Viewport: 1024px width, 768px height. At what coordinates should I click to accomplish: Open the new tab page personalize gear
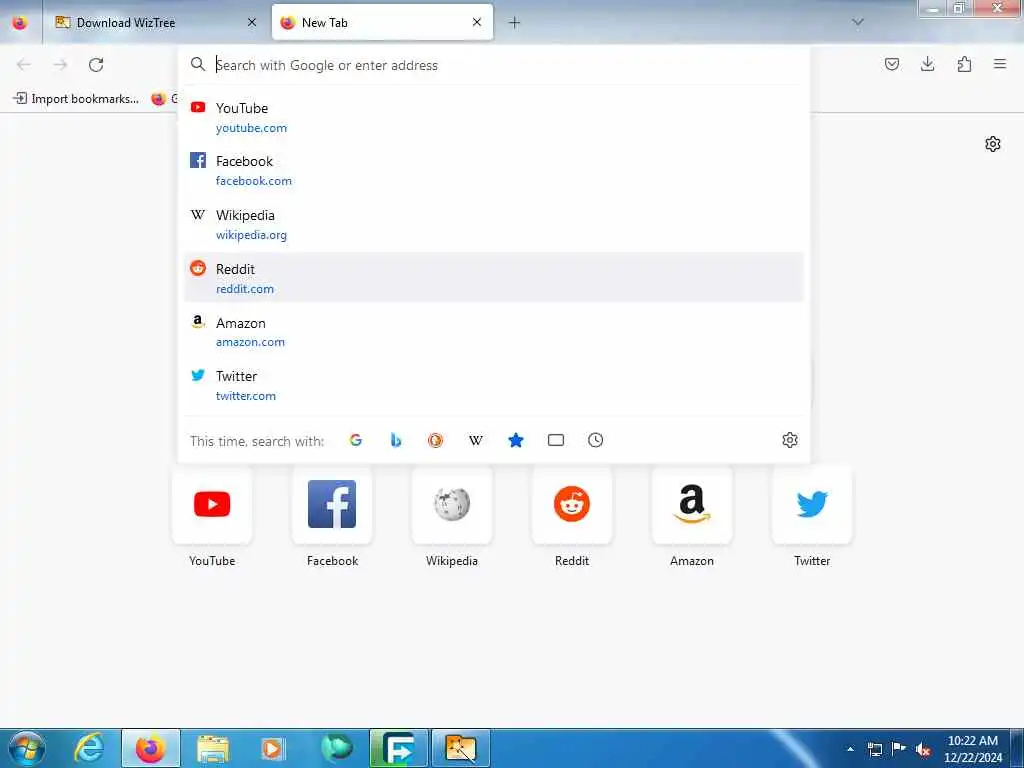coord(993,144)
